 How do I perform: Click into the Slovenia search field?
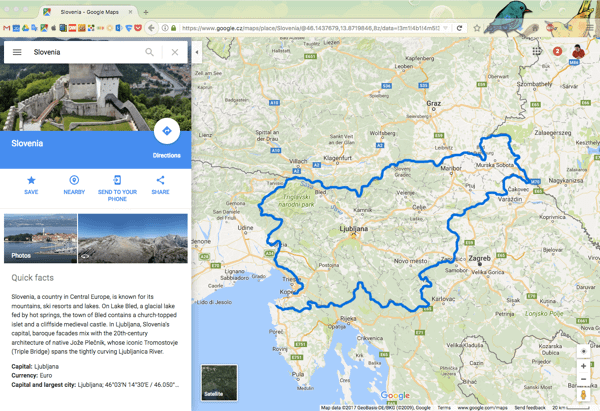click(x=85, y=52)
